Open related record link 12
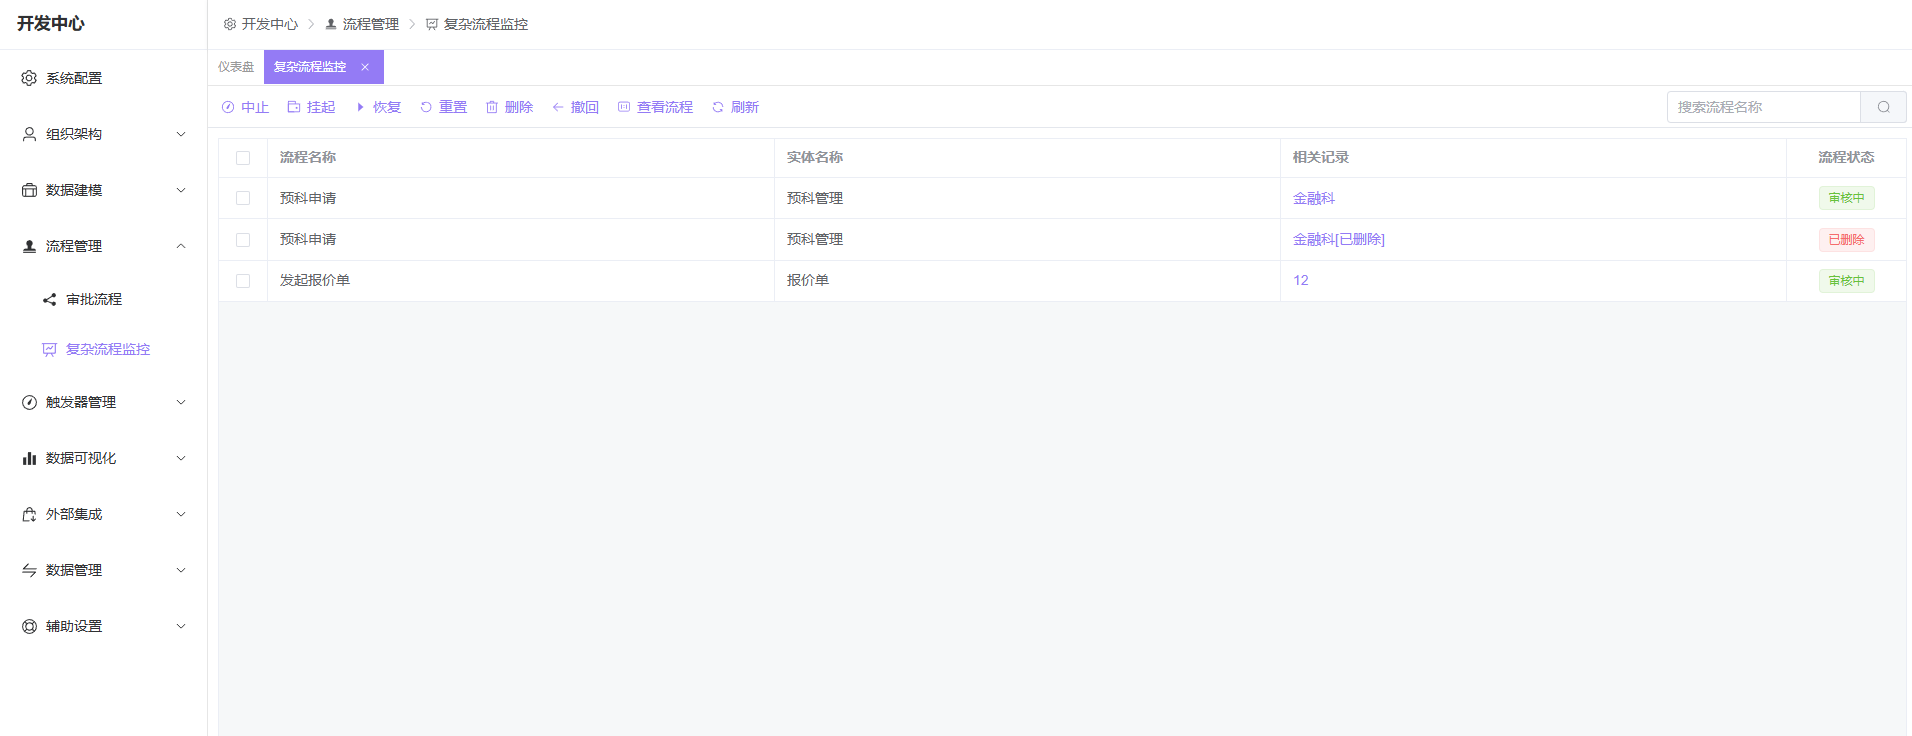Viewport: 1912px width, 736px height. [1300, 281]
